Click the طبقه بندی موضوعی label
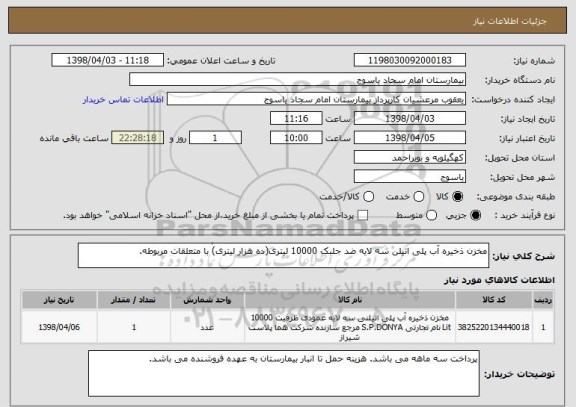Viewport: 576px width, 407px height. (516, 197)
